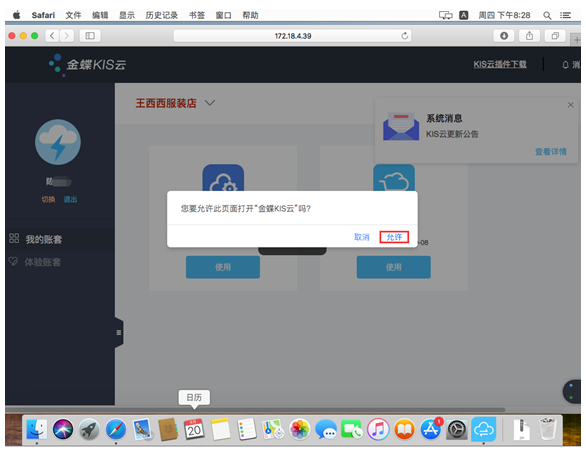This screenshot has width=586, height=450.
Task: Click 使用 on the second card
Action: click(x=394, y=267)
